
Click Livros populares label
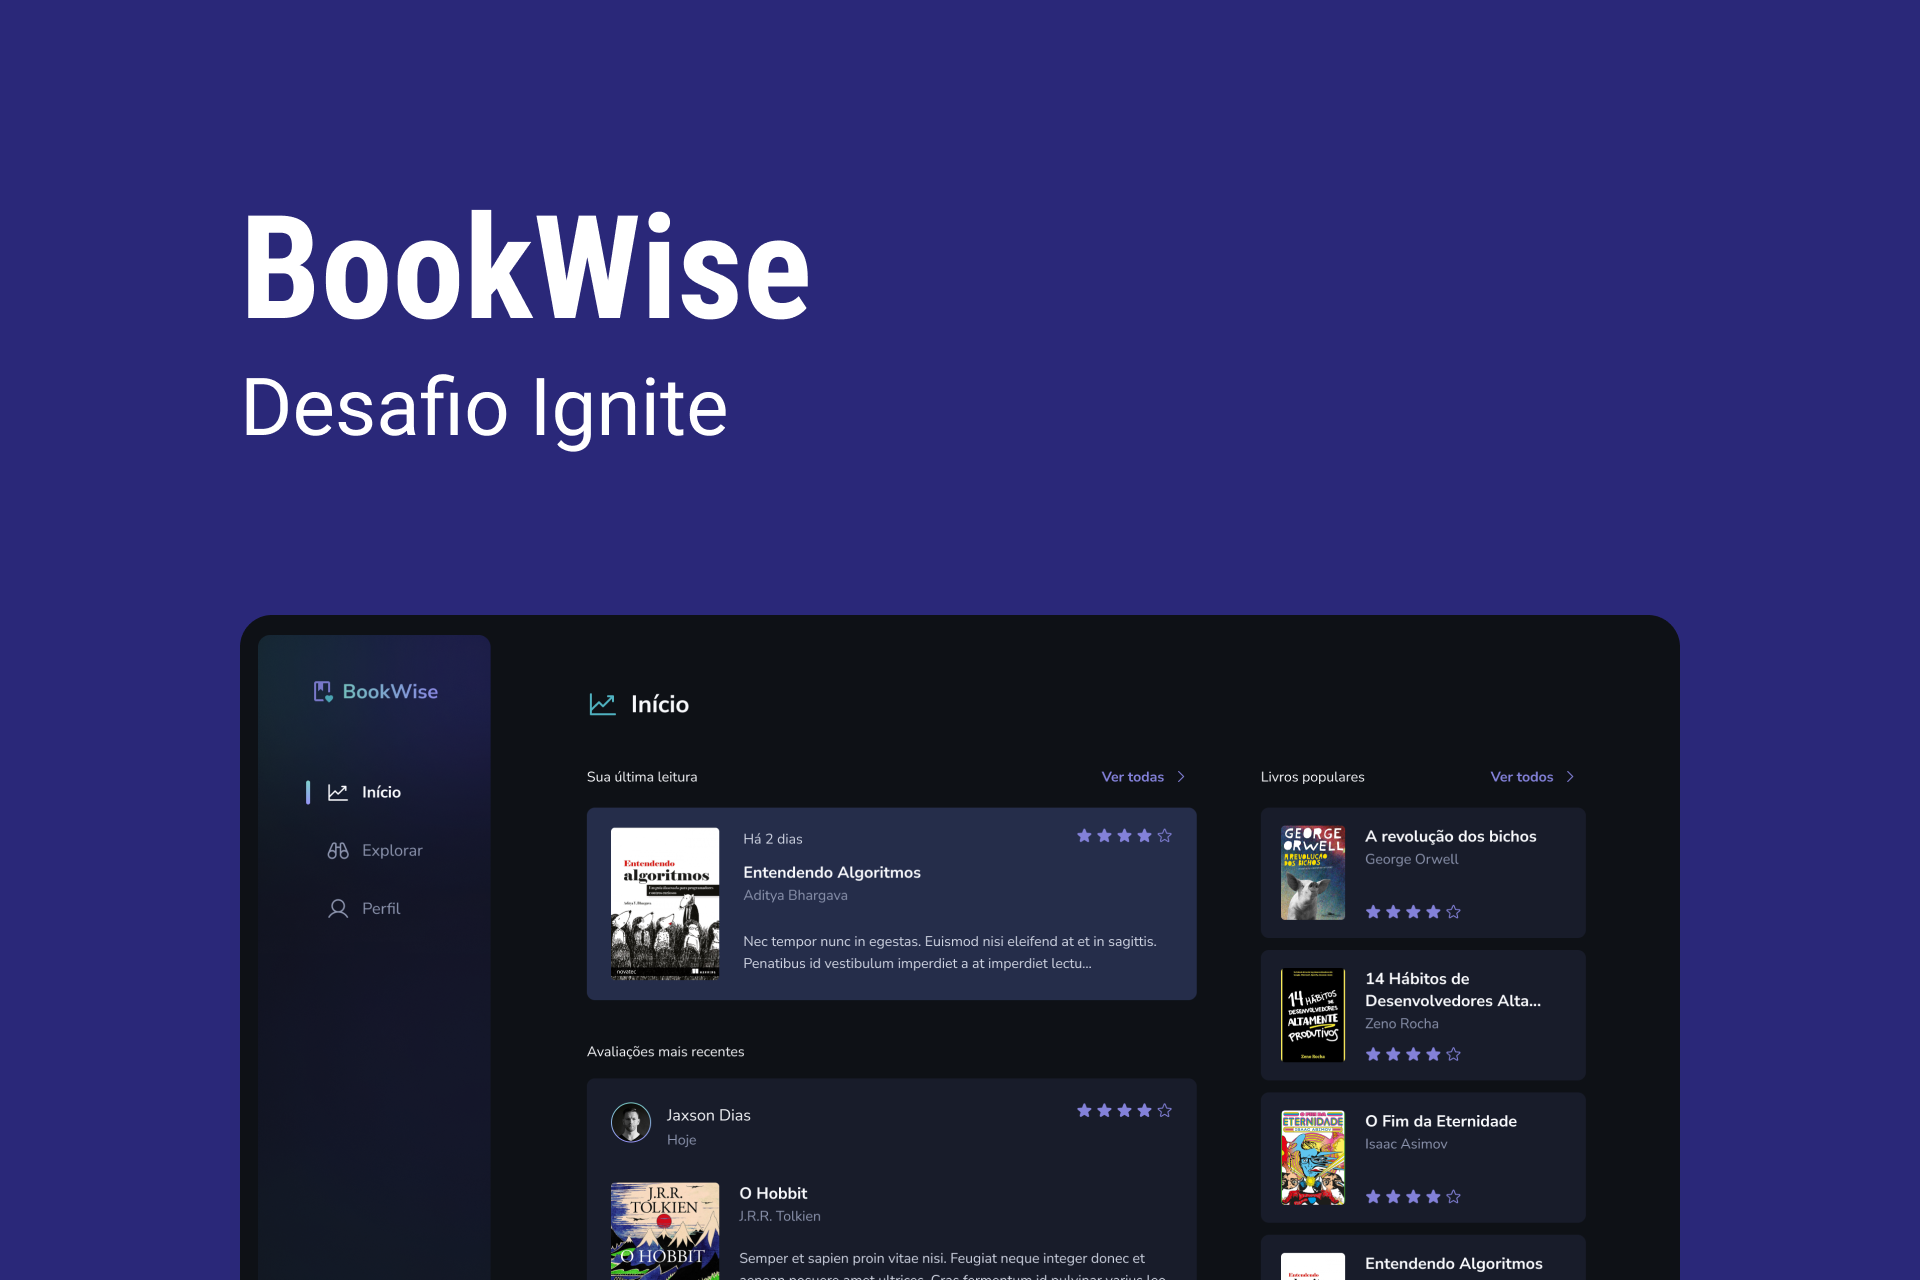1312,777
